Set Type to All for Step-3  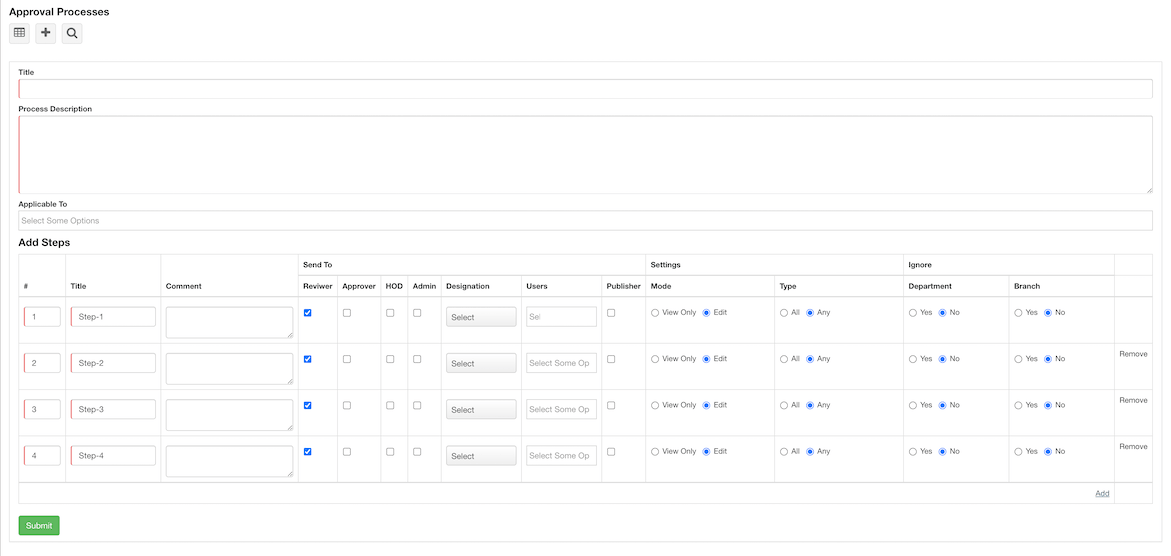click(783, 406)
